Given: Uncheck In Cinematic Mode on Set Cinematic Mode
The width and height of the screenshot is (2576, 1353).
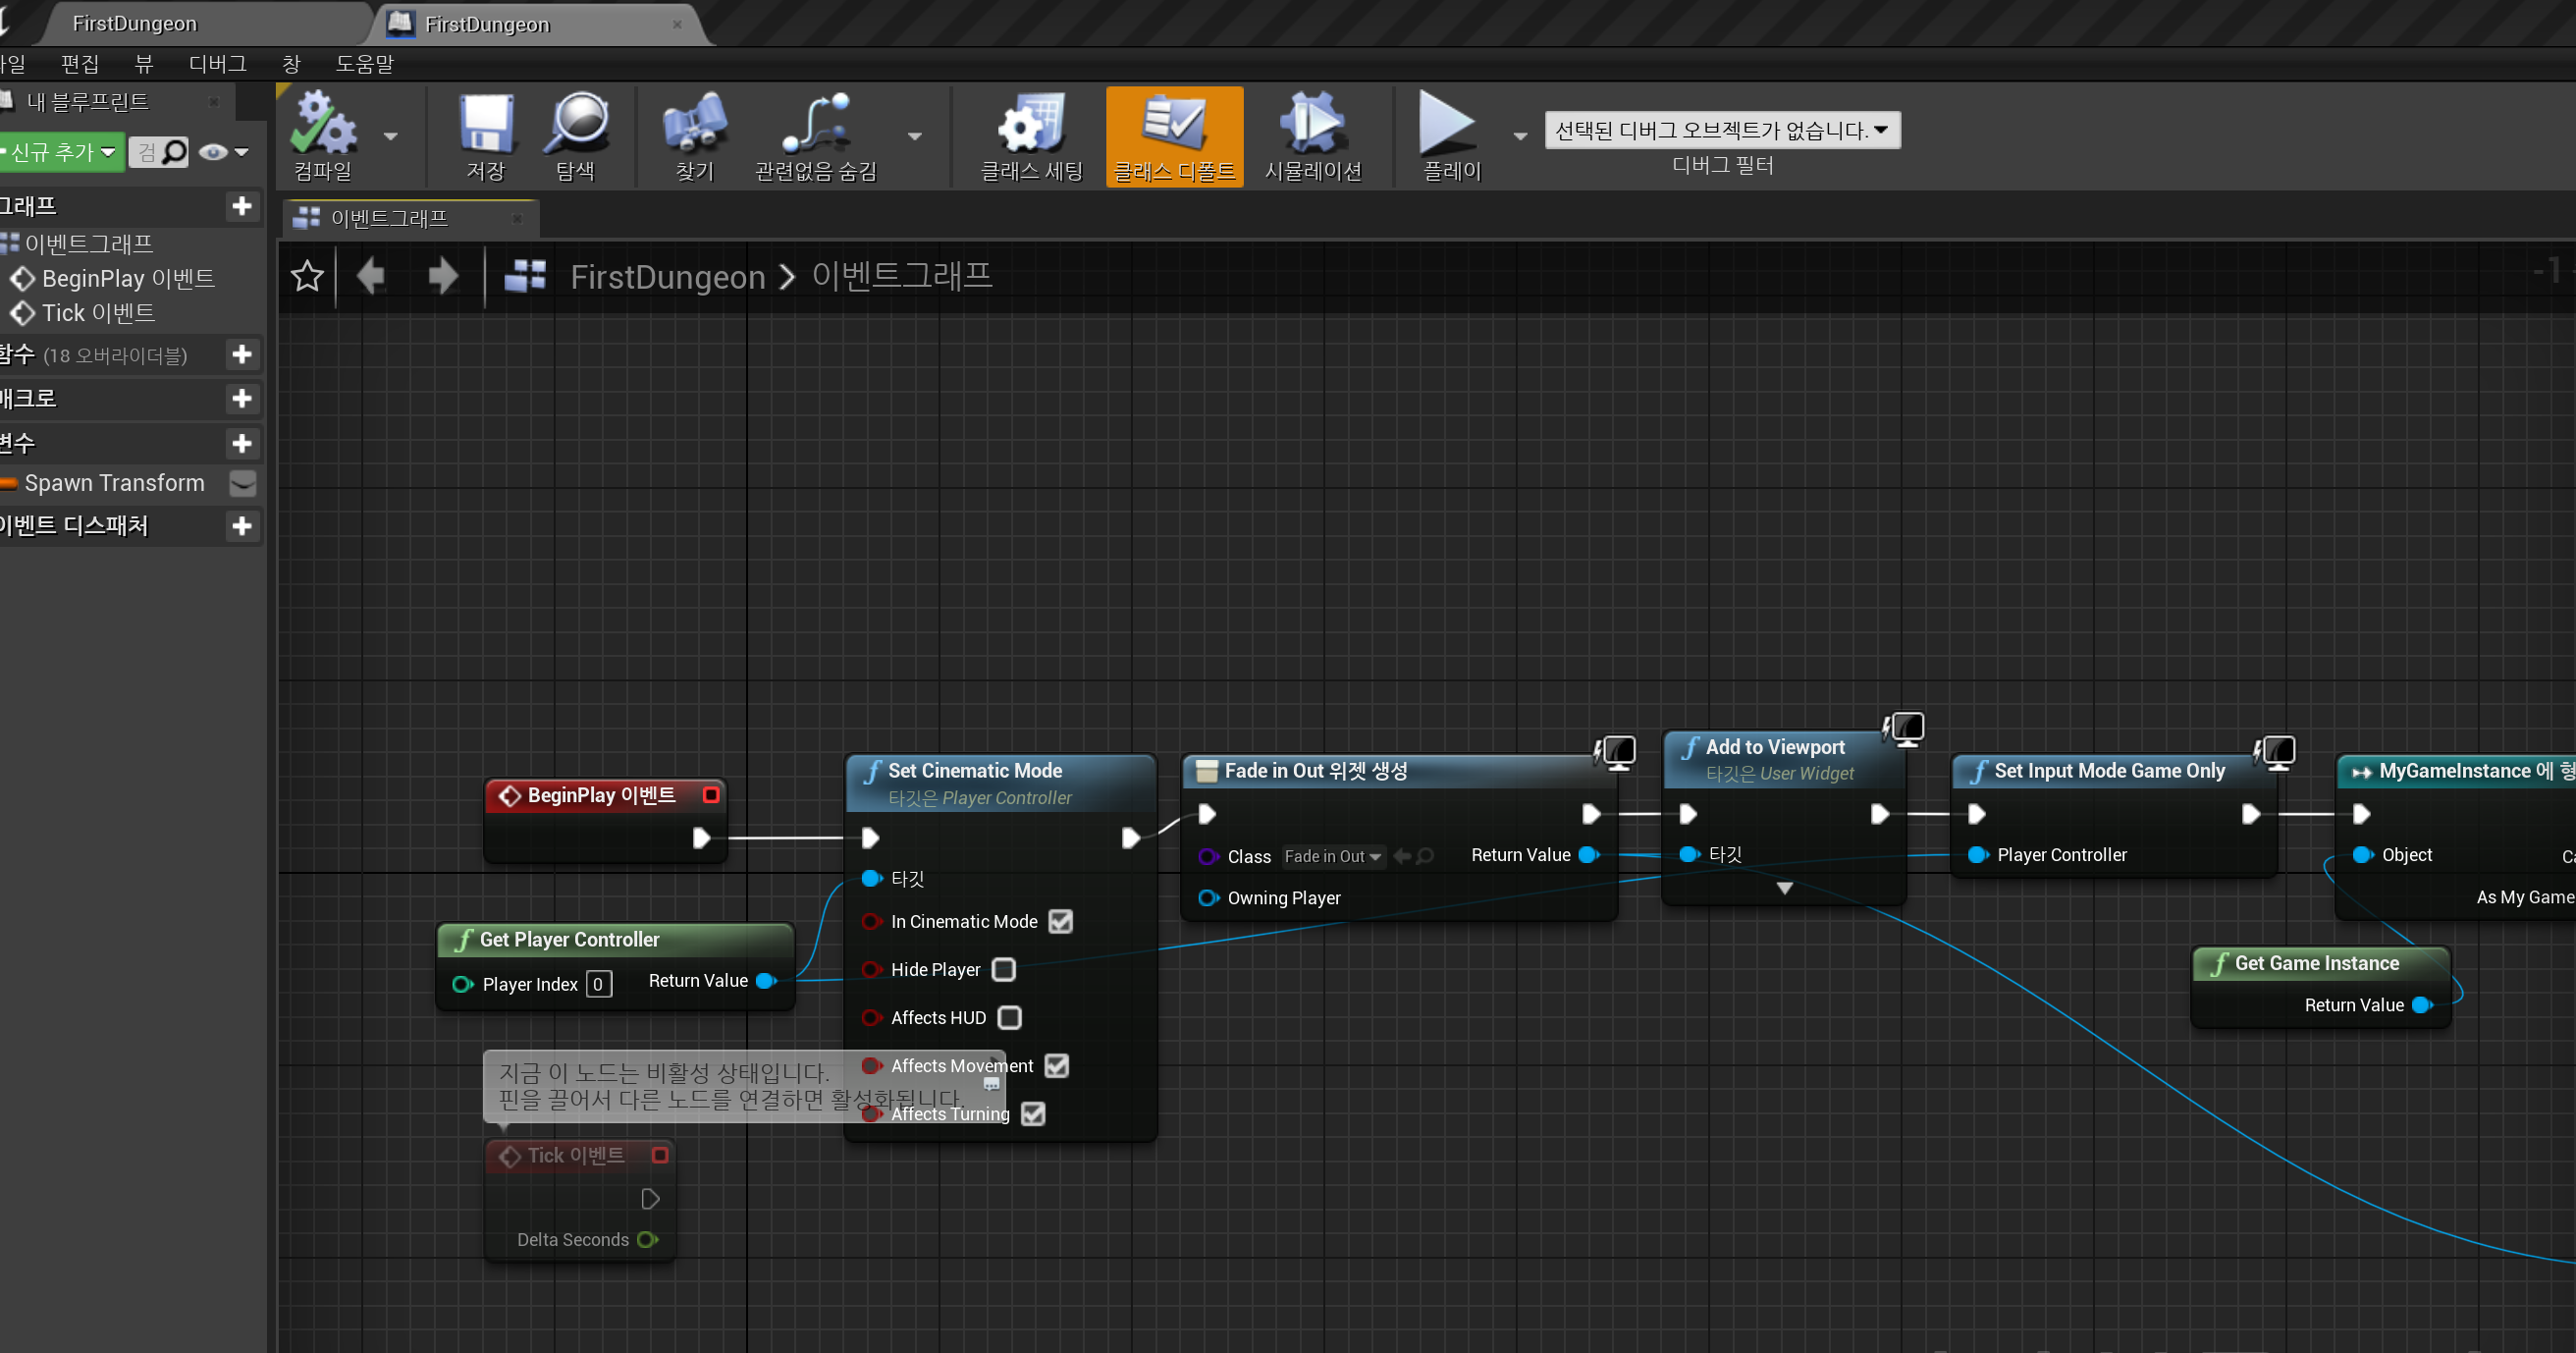Looking at the screenshot, I should [x=1060, y=921].
